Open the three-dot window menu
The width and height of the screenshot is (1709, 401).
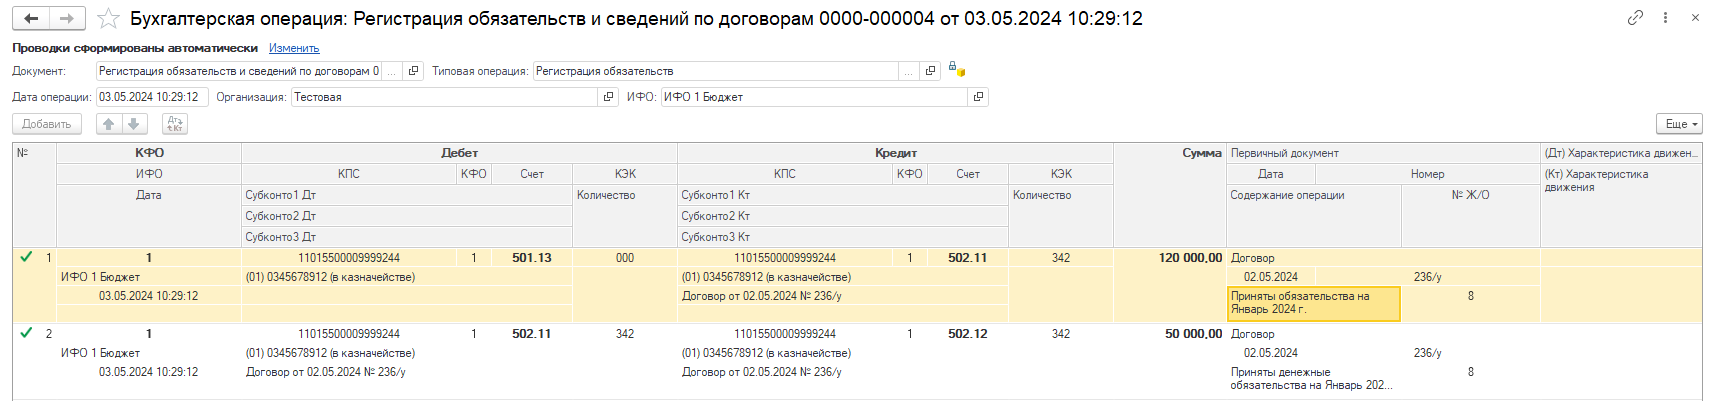(x=1665, y=17)
